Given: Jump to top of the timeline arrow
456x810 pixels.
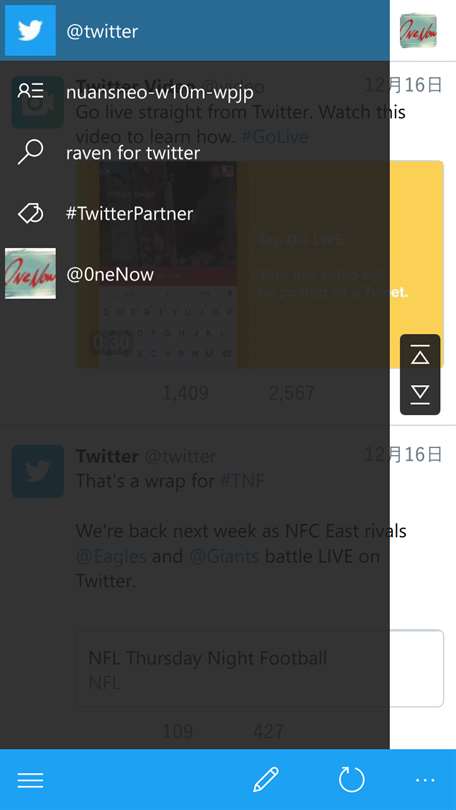Looking at the screenshot, I should pos(420,356).
